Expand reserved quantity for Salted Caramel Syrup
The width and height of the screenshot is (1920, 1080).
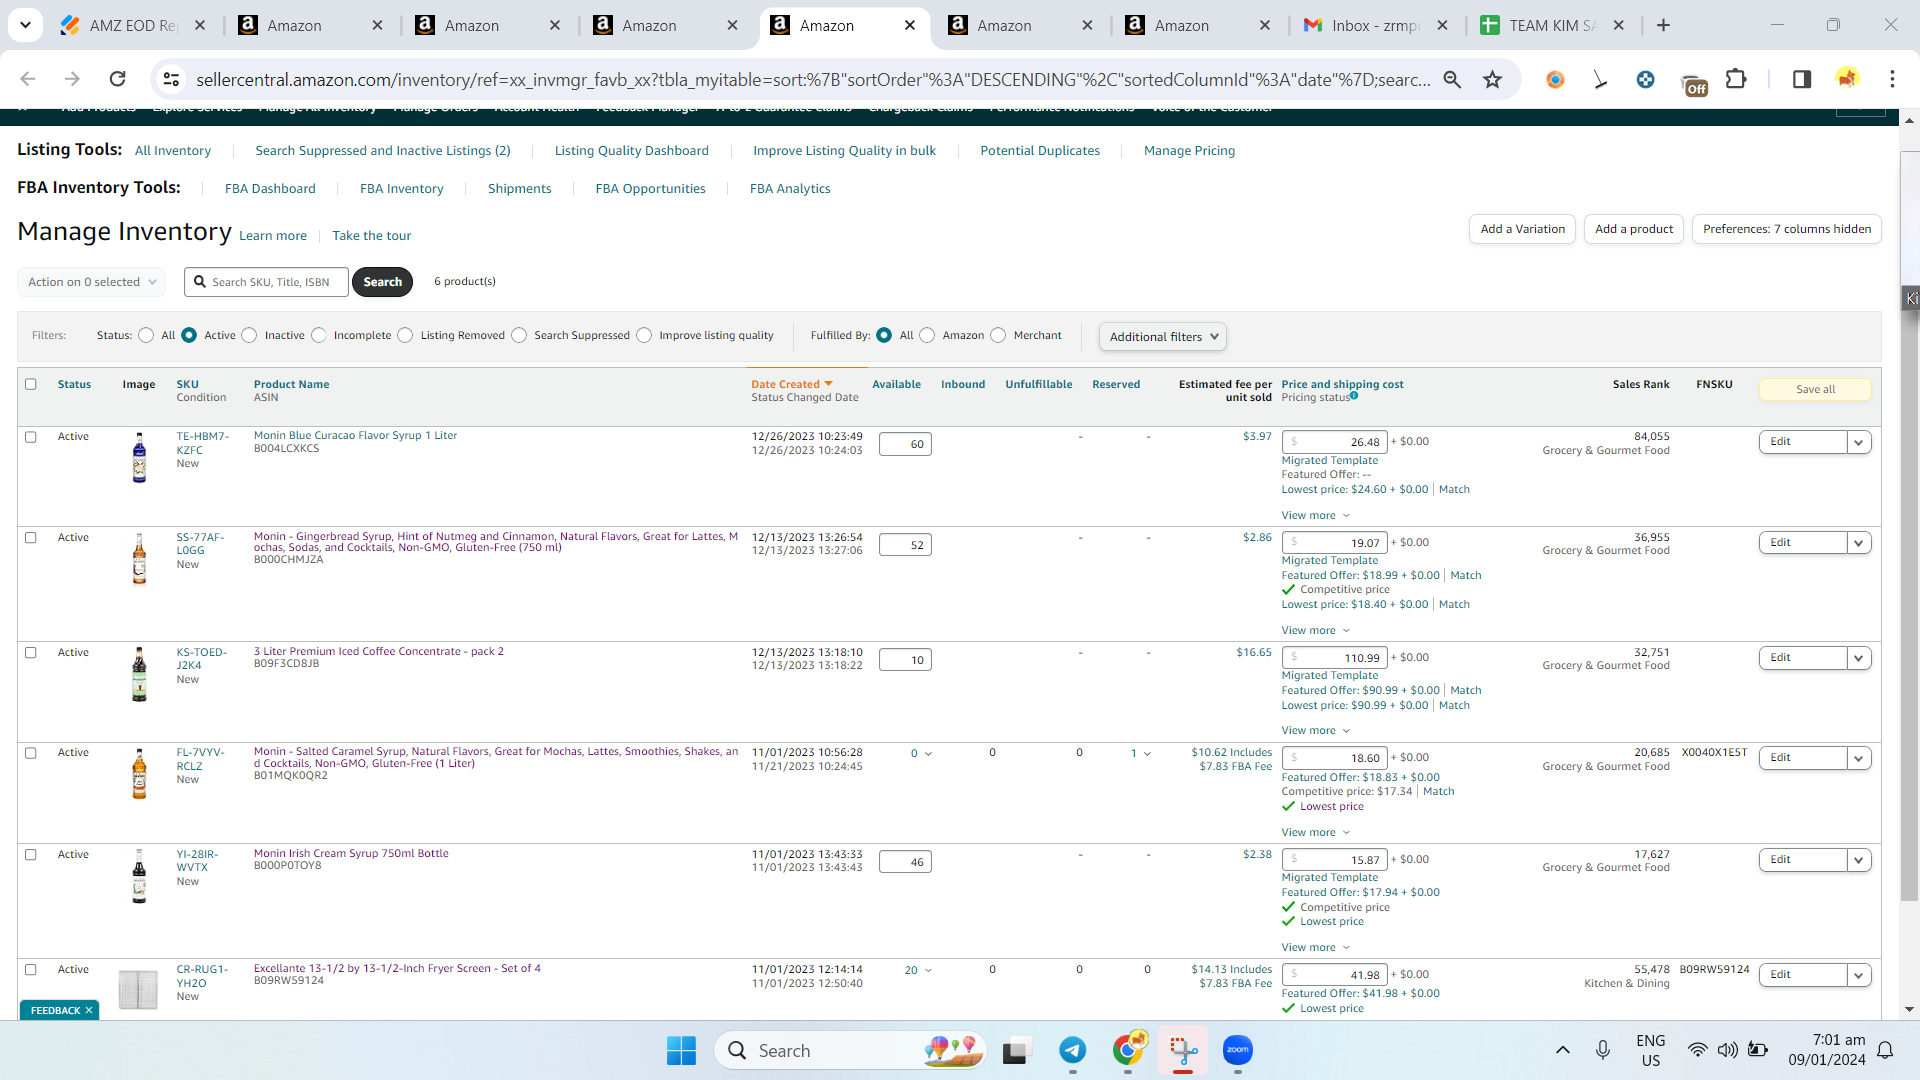(1141, 754)
